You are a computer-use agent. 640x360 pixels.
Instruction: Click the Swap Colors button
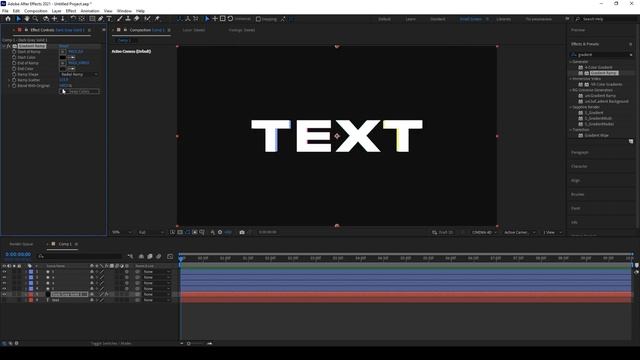(79, 91)
